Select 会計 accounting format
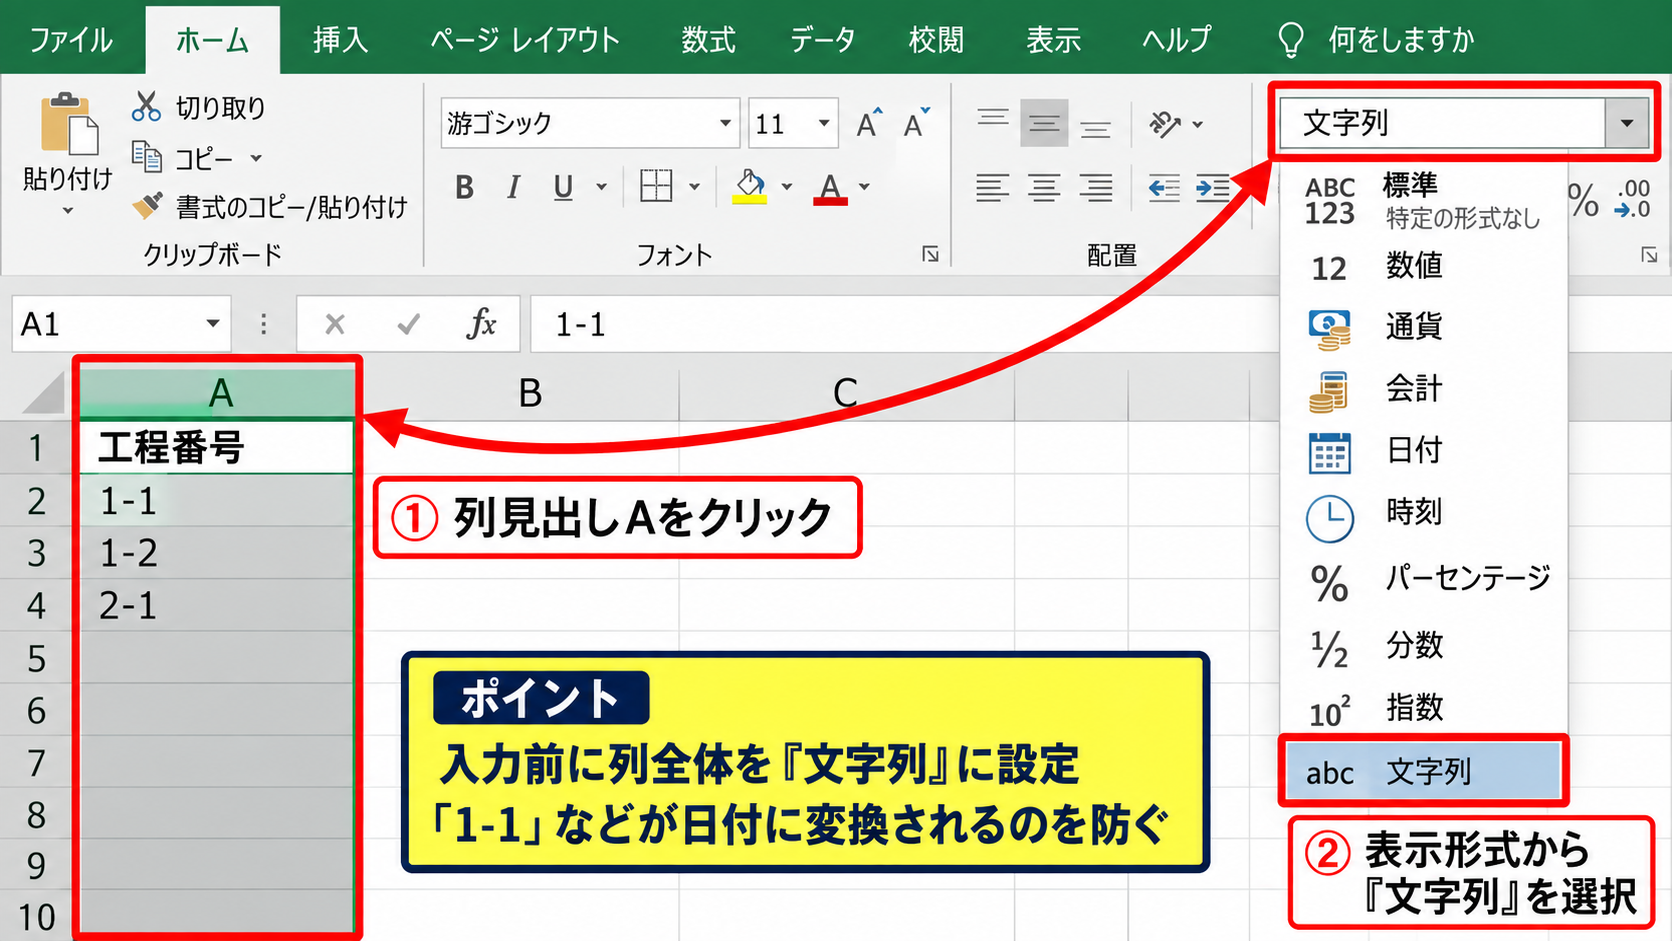The width and height of the screenshot is (1672, 941). pos(1423,389)
